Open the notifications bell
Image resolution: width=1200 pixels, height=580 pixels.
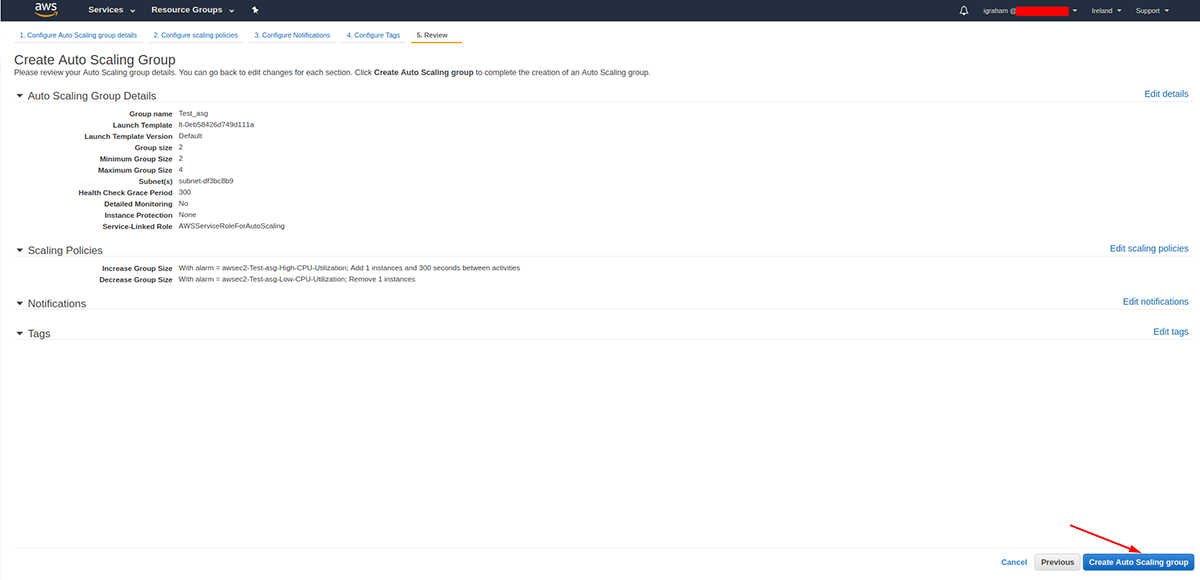(962, 10)
